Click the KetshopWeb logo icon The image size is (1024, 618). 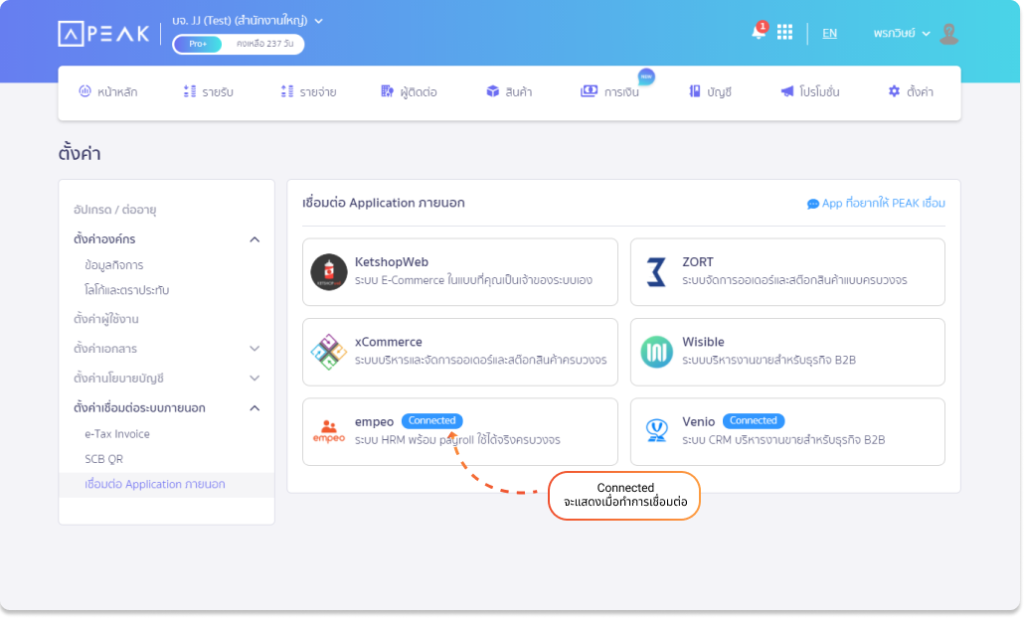[x=328, y=272]
